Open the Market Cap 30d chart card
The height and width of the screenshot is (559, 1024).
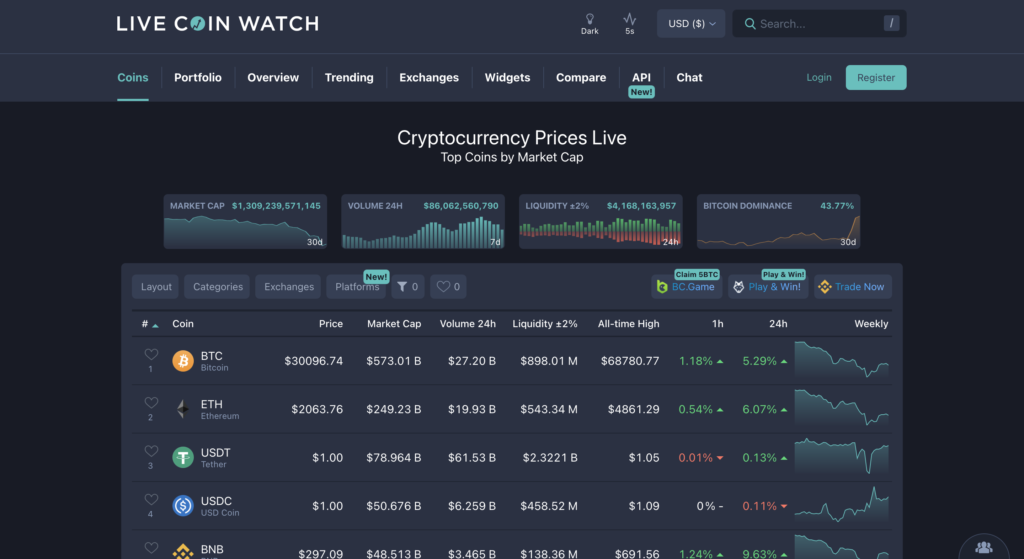[246, 221]
